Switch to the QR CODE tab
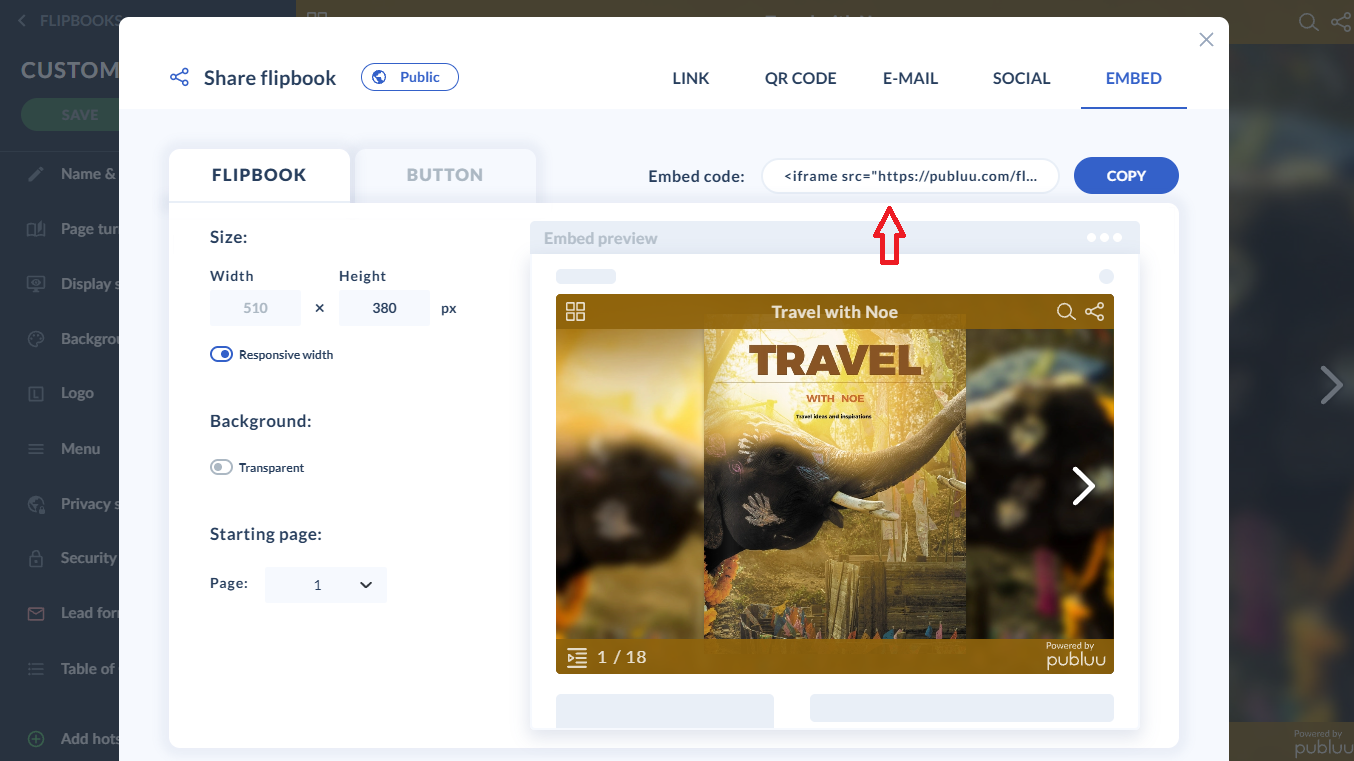 click(800, 78)
